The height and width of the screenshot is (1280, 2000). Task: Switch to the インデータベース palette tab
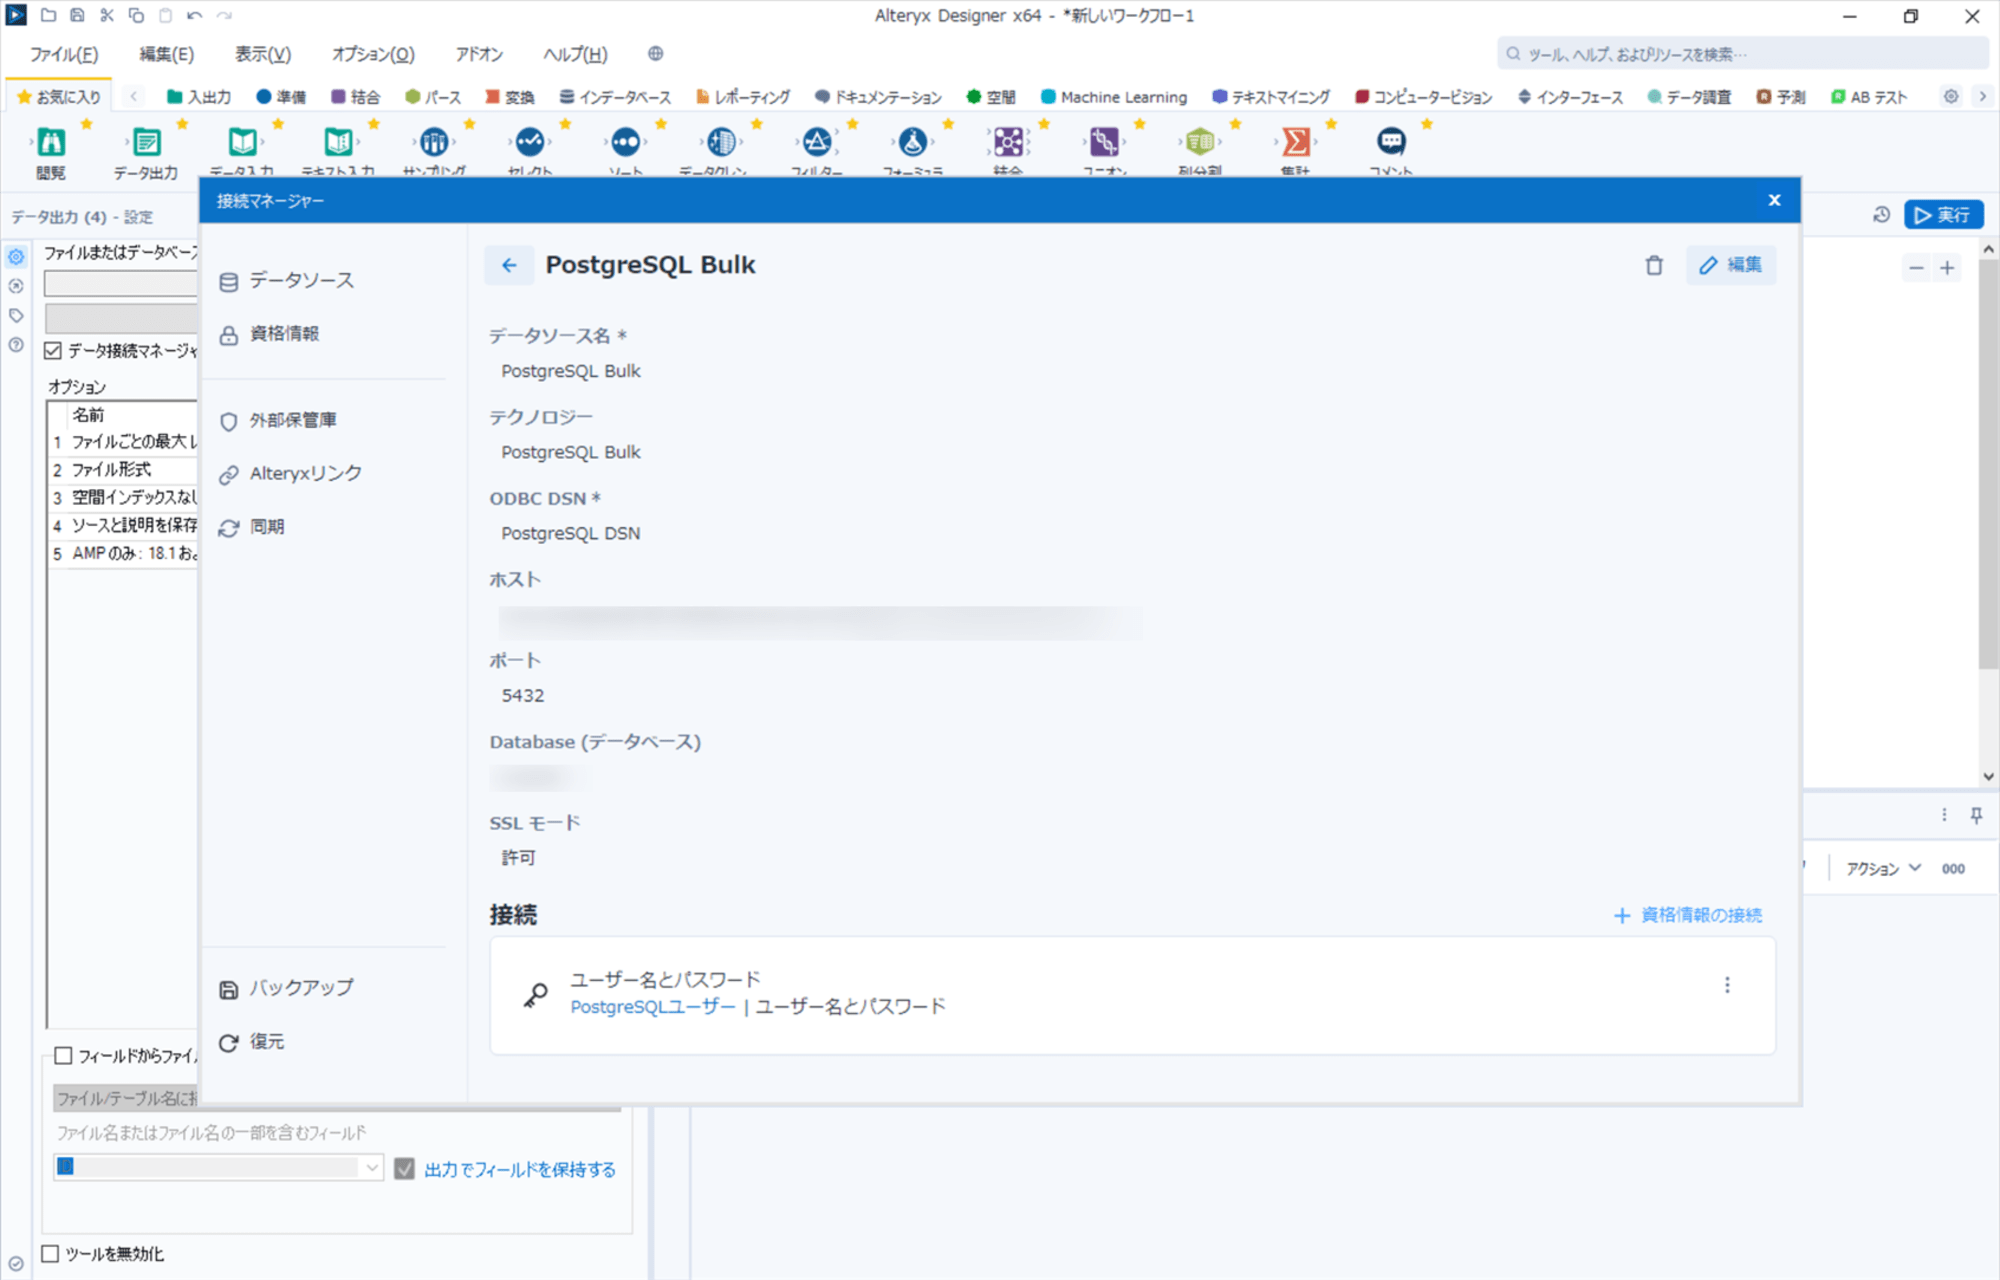coord(615,97)
